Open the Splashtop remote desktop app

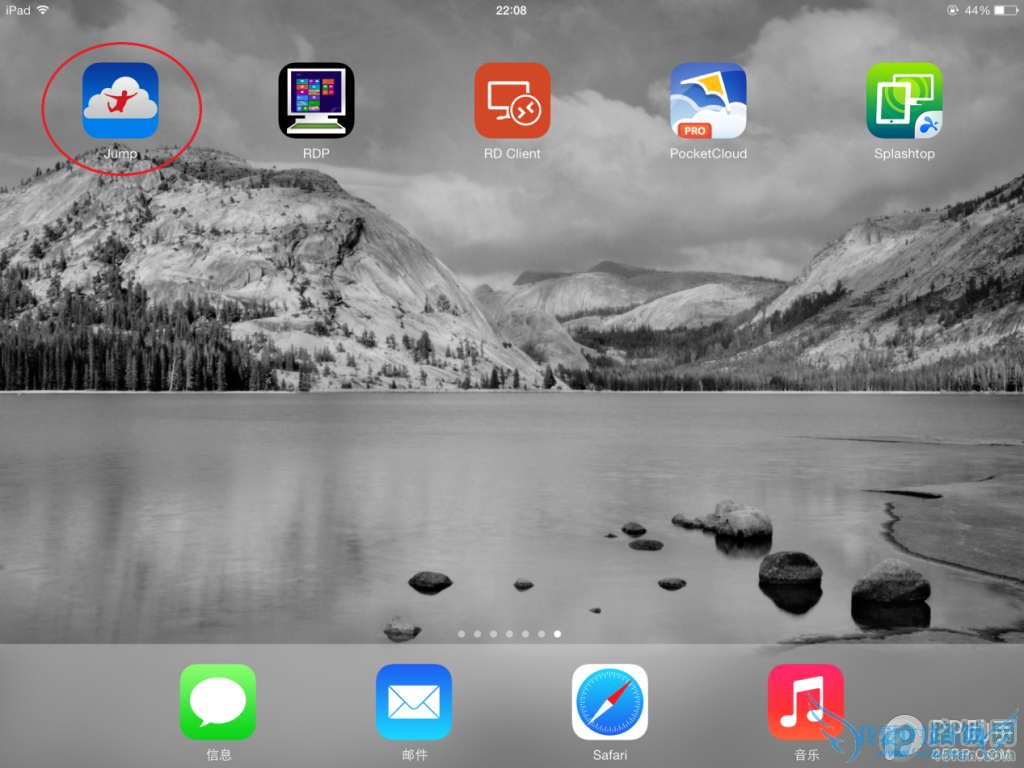coord(904,101)
